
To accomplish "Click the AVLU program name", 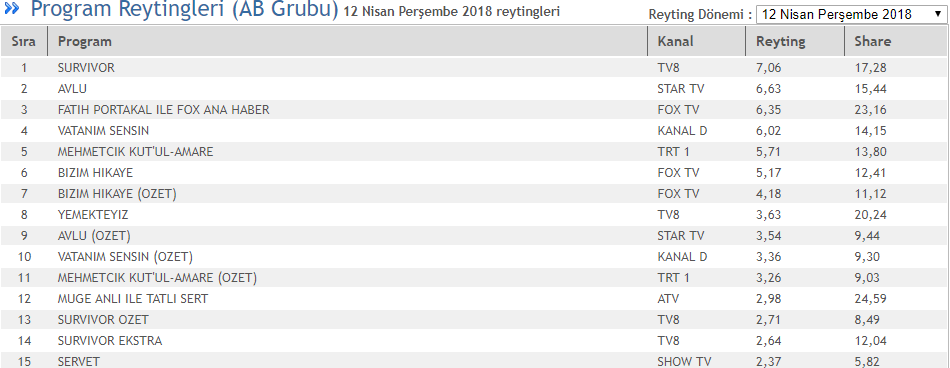I will (x=72, y=89).
